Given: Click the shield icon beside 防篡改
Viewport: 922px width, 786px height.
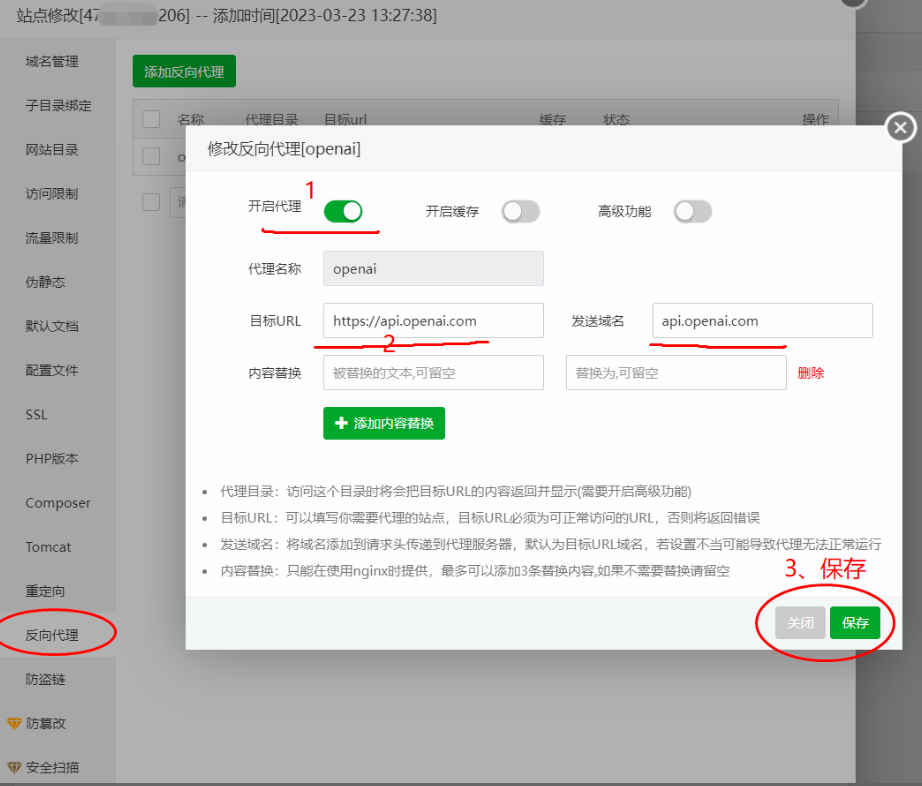Looking at the screenshot, I should click(15, 723).
